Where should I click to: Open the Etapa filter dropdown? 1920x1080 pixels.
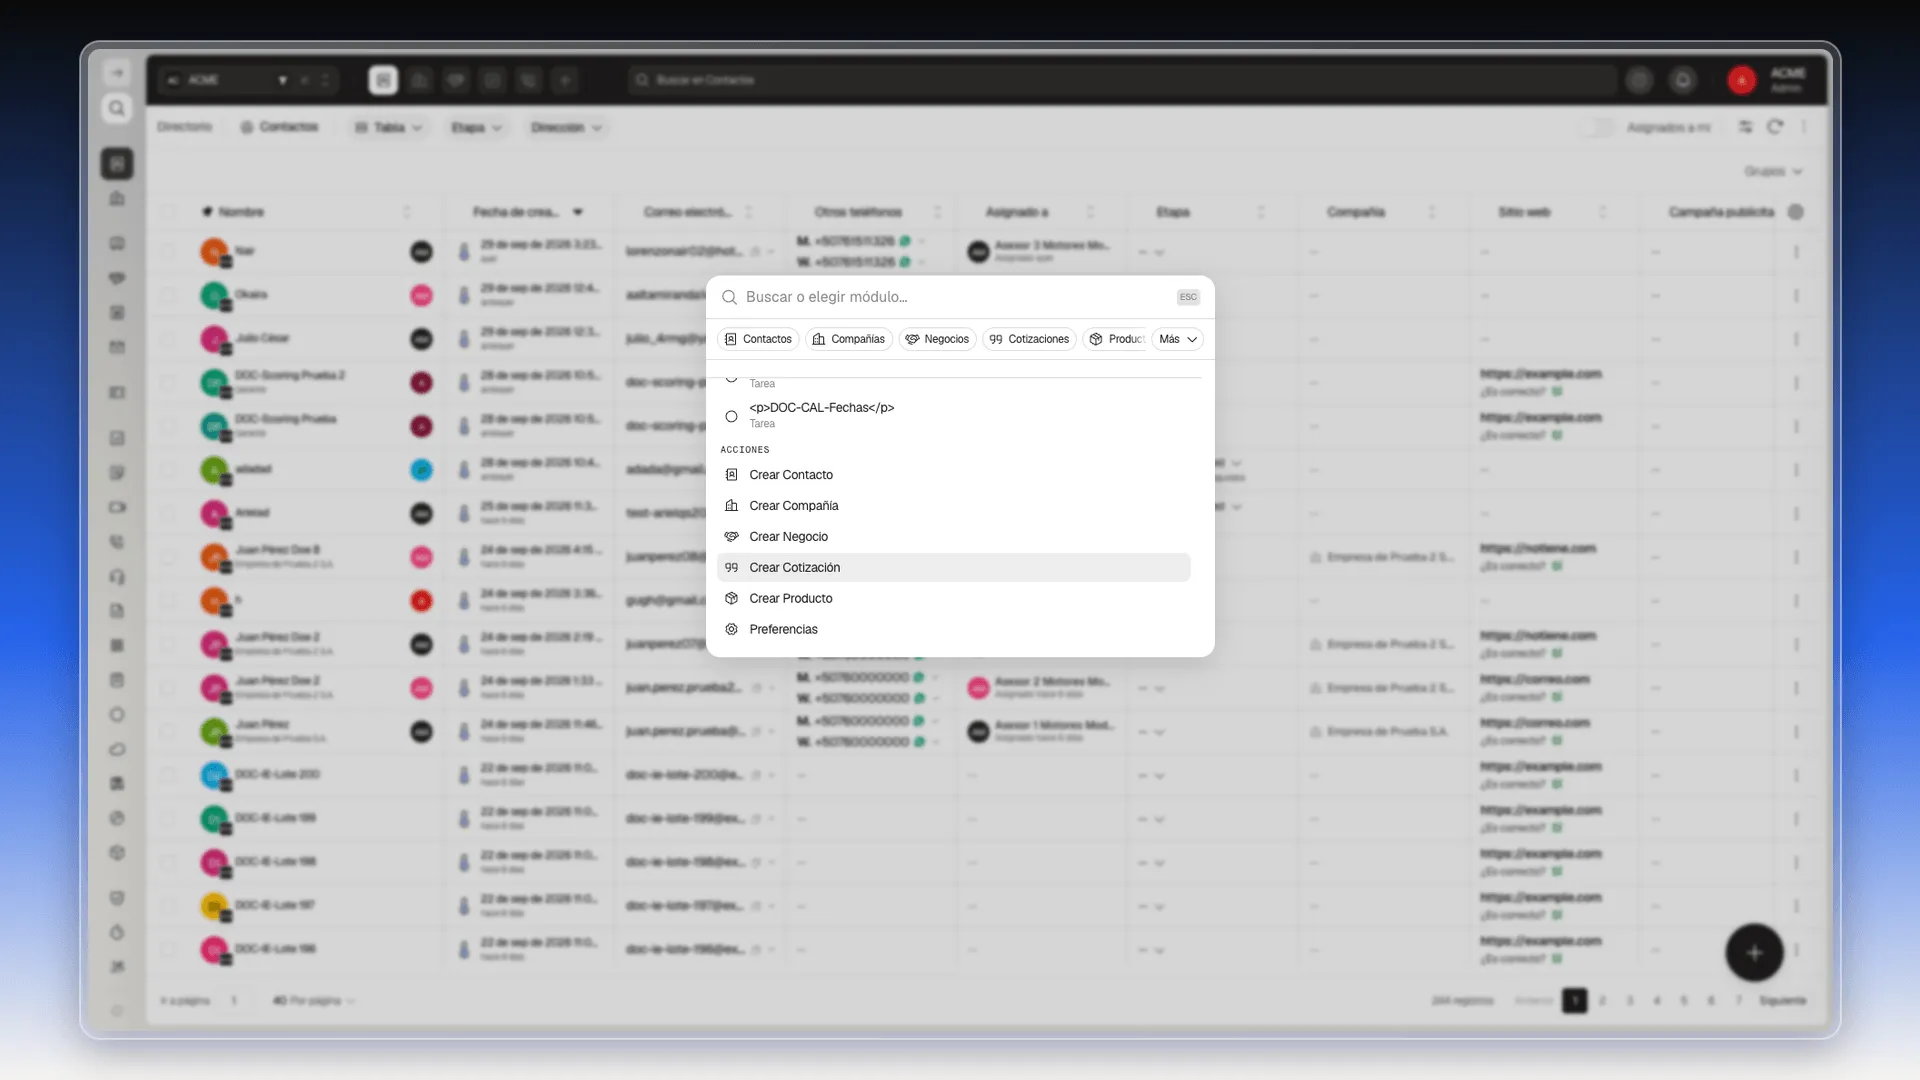[476, 127]
